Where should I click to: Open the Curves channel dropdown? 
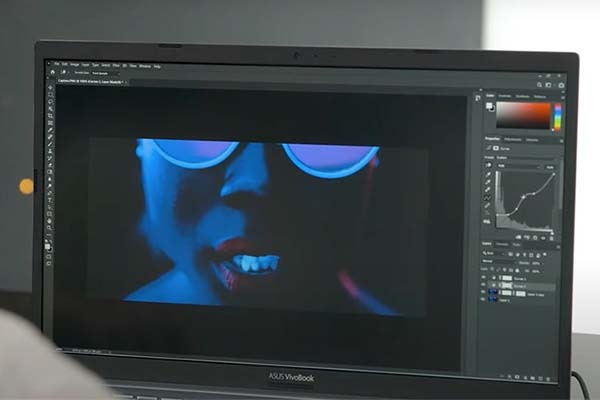519,166
